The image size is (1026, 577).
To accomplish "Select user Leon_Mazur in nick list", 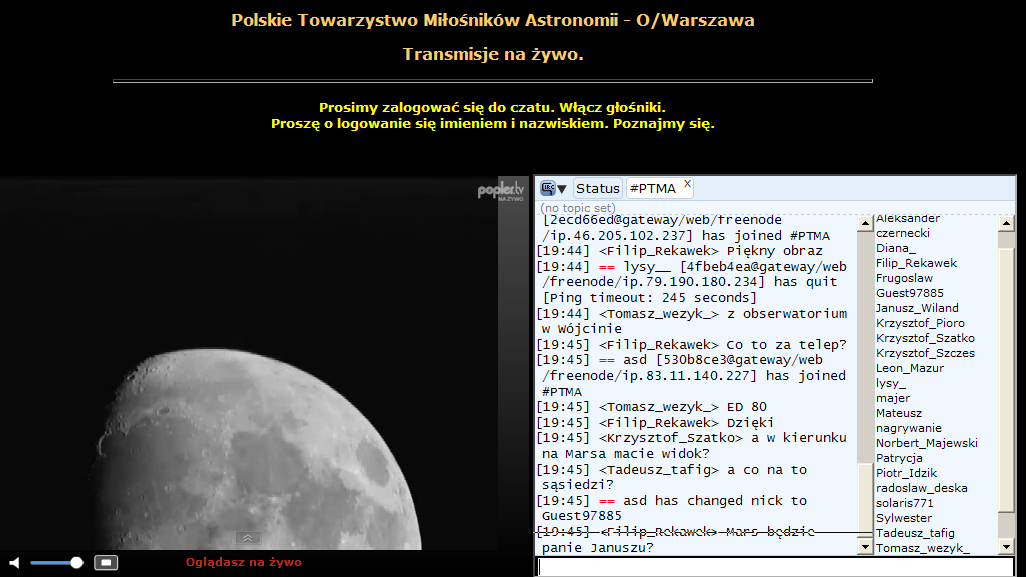I will click(910, 368).
